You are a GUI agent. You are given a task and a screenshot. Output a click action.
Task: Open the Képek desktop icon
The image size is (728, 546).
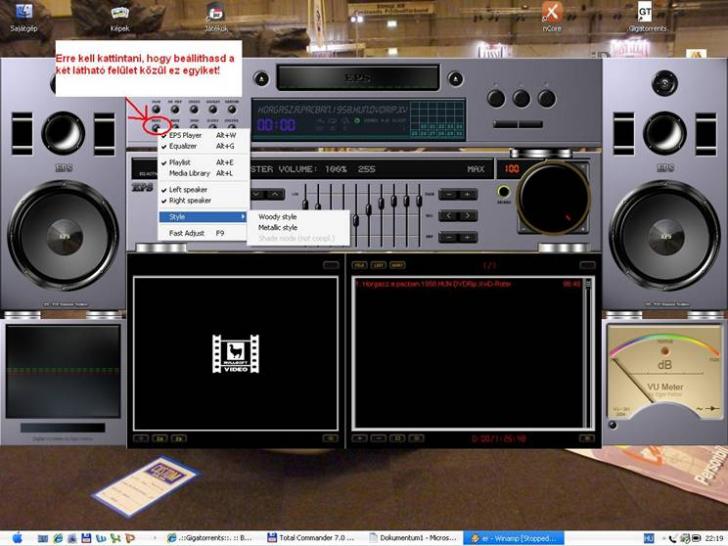(119, 13)
